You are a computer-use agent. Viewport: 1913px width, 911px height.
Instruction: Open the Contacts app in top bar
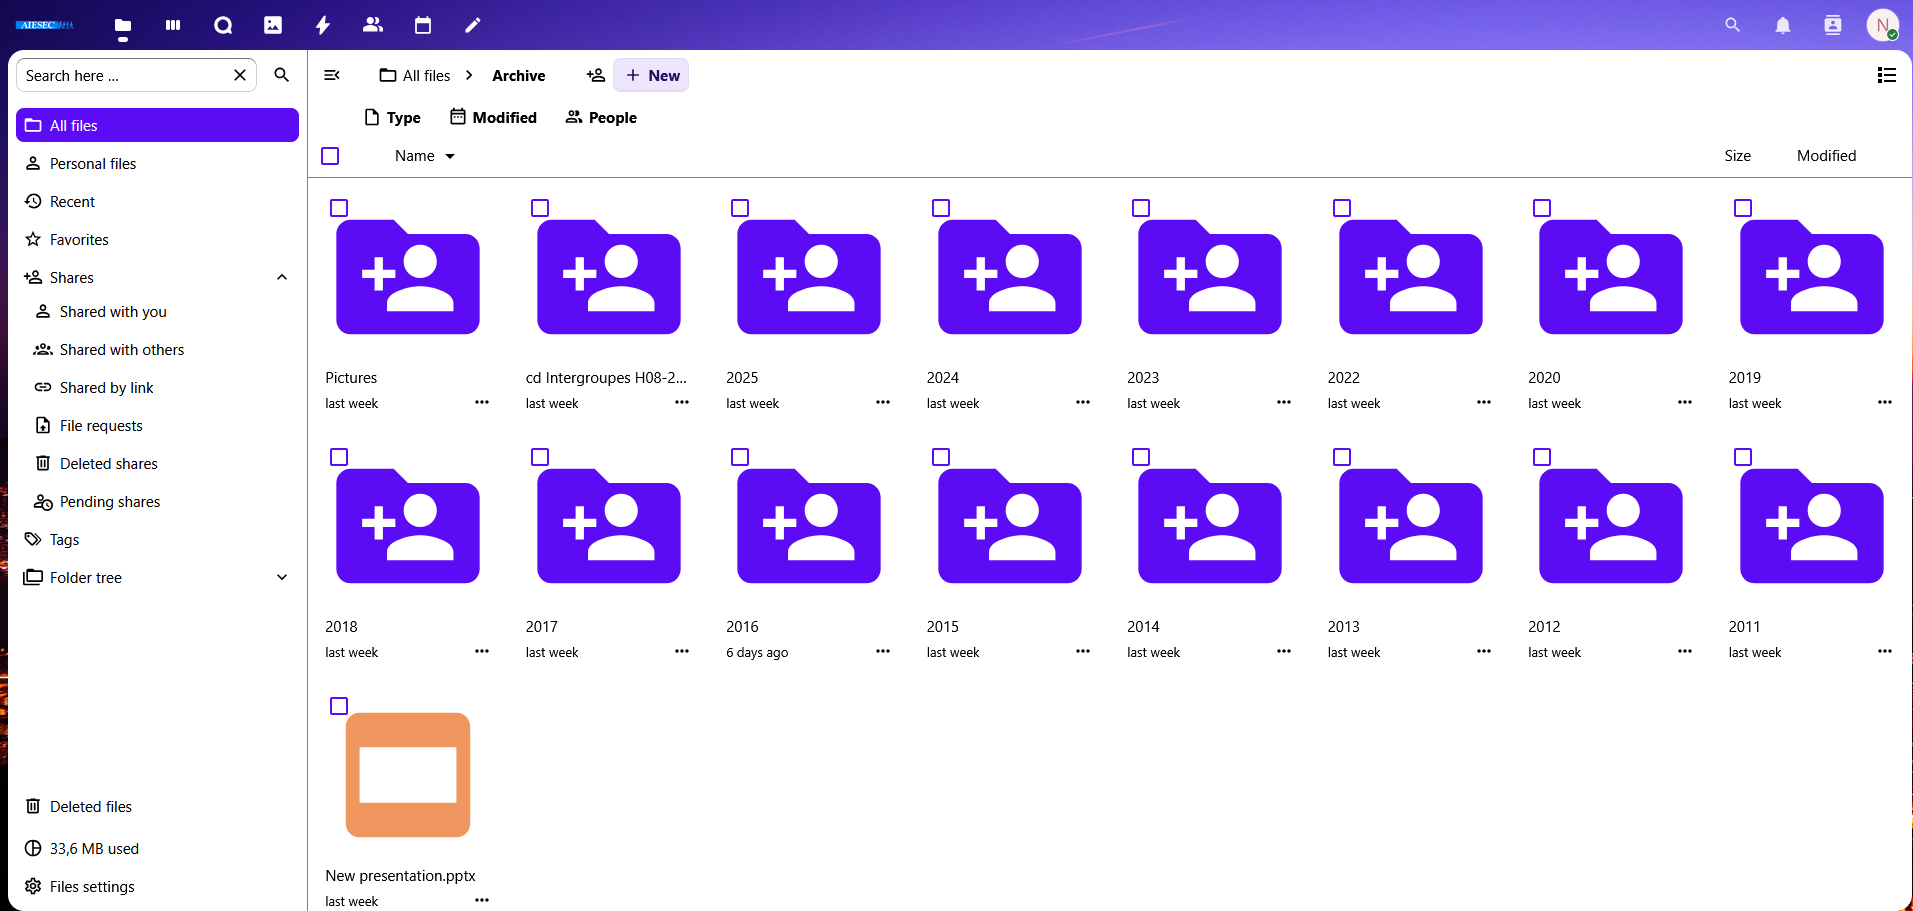click(372, 25)
